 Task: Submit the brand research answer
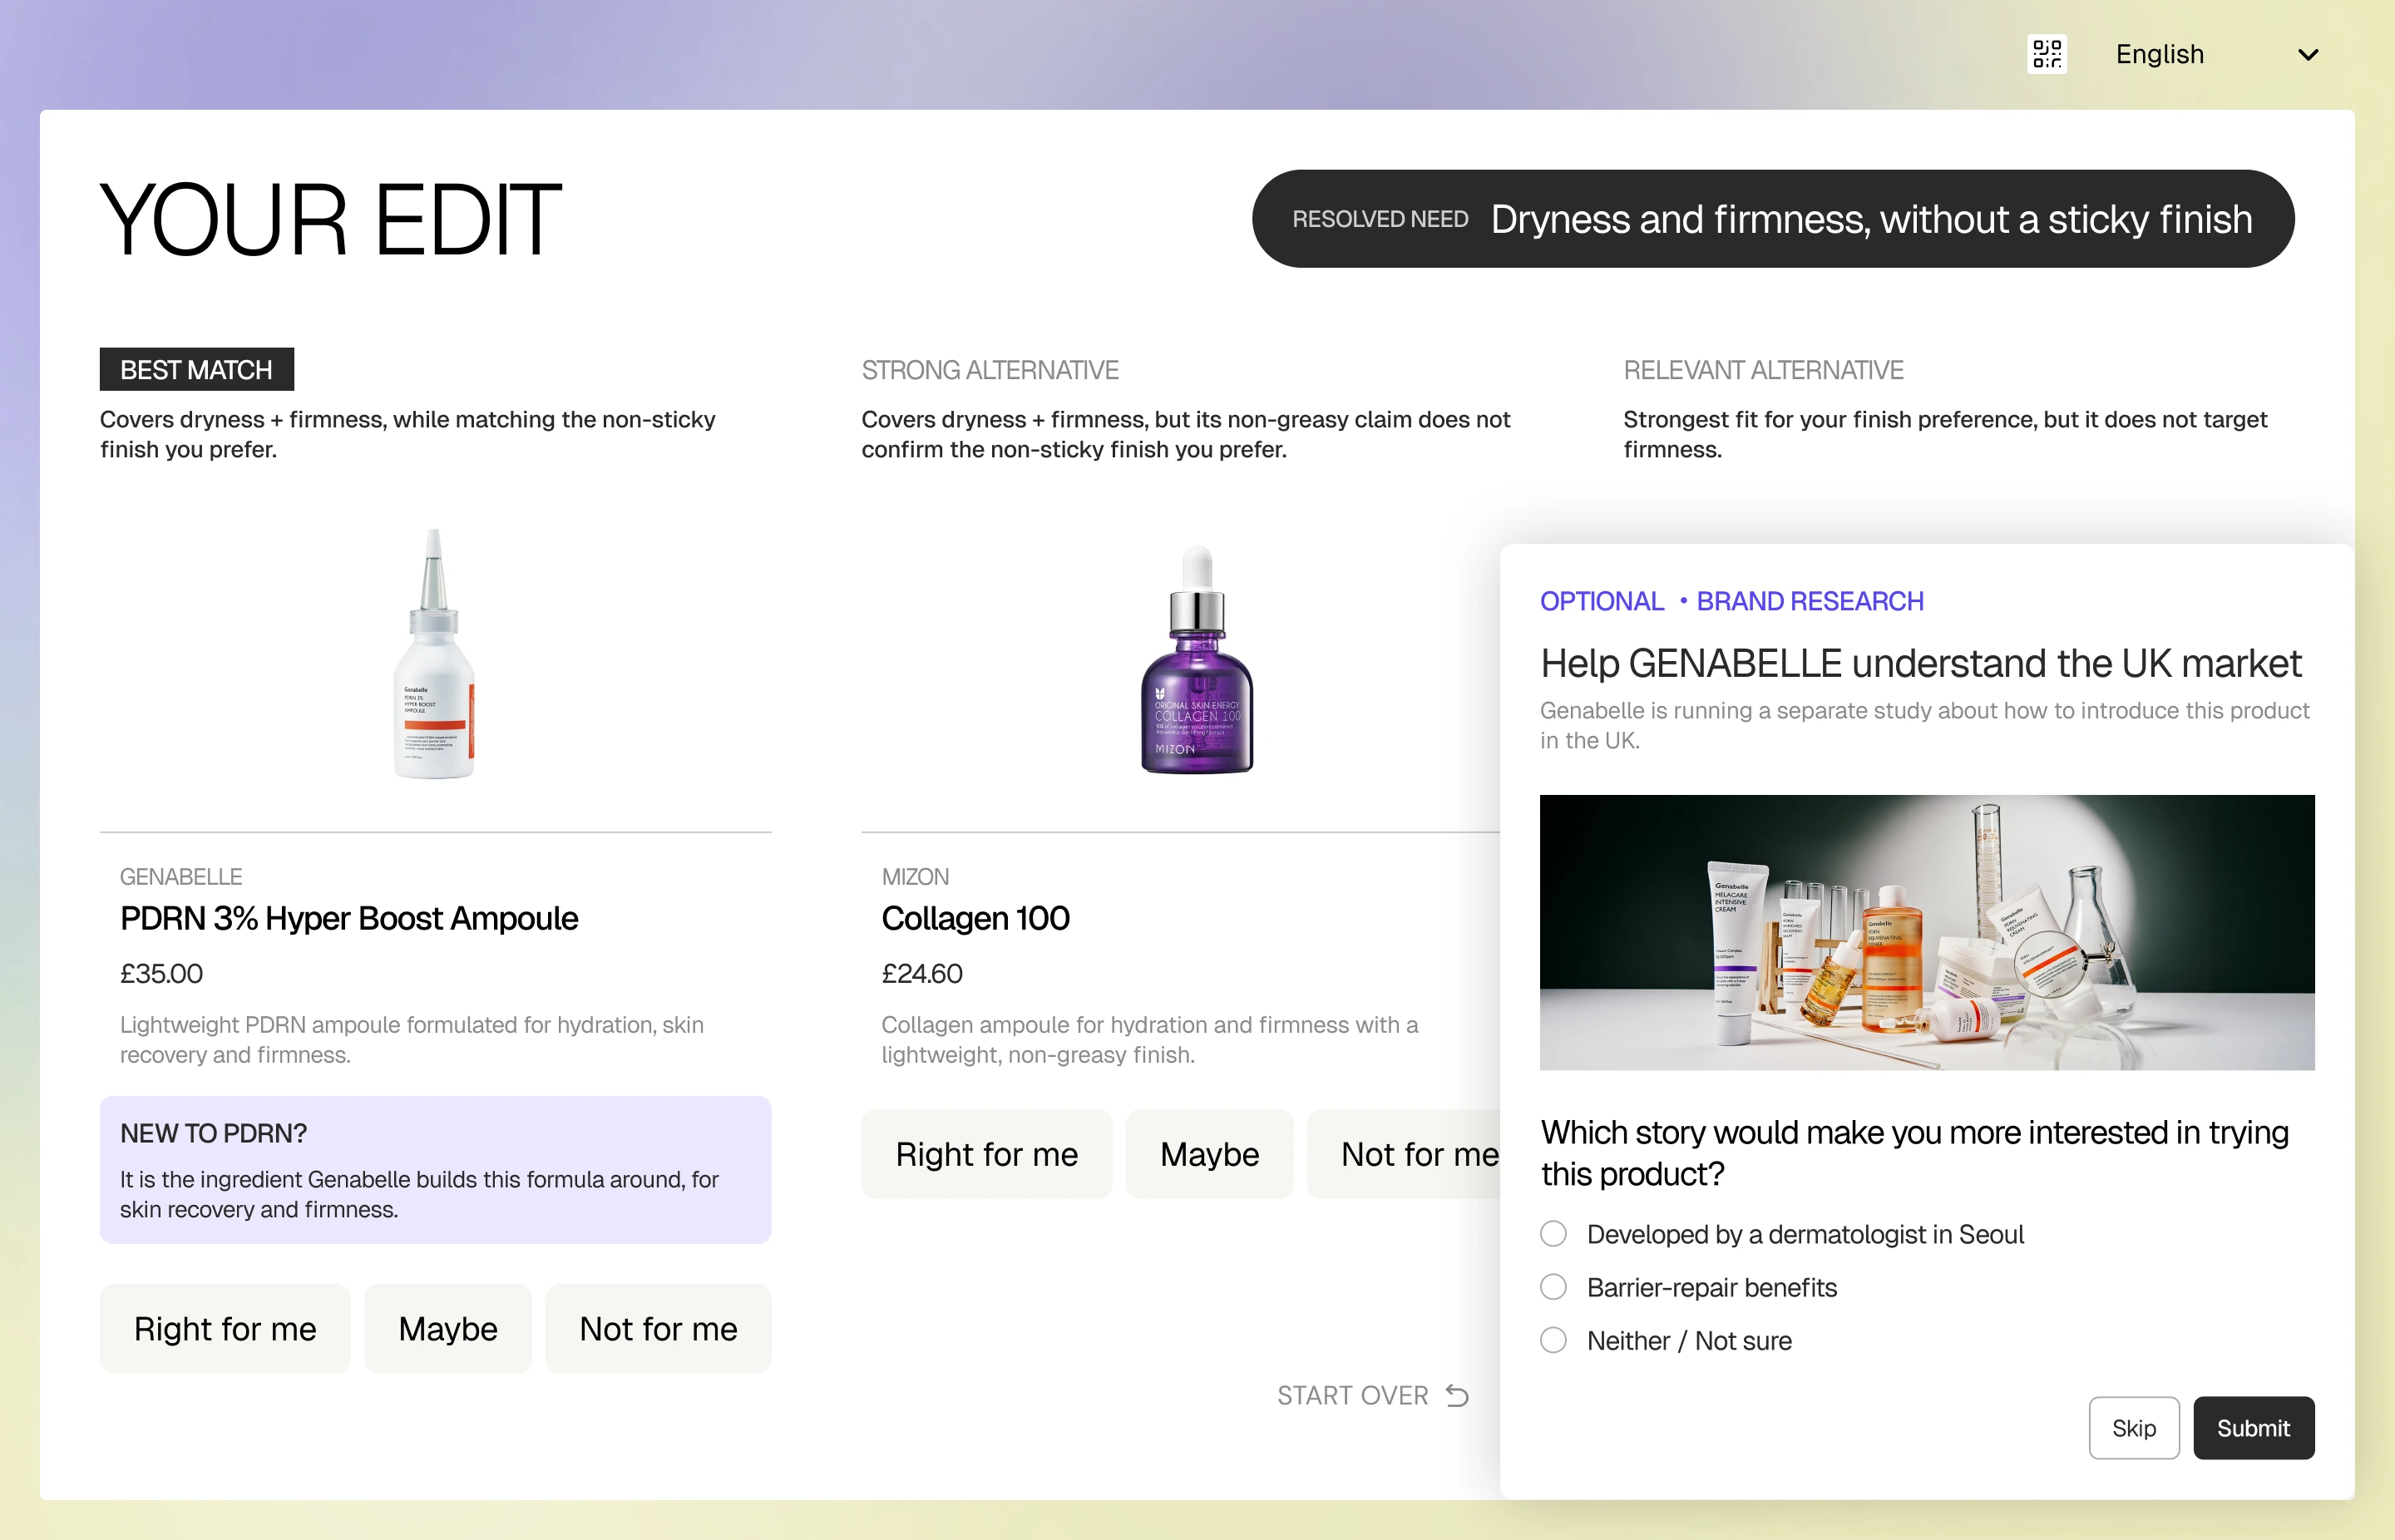tap(2253, 1428)
